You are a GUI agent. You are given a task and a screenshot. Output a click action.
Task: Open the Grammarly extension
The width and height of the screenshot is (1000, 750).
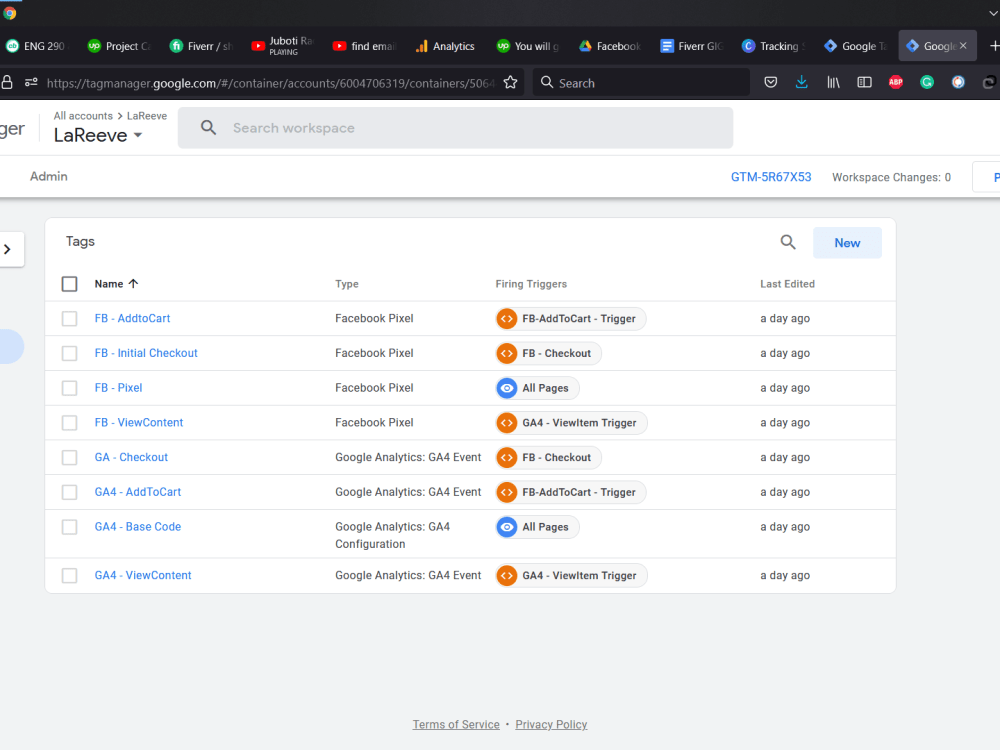tap(927, 82)
